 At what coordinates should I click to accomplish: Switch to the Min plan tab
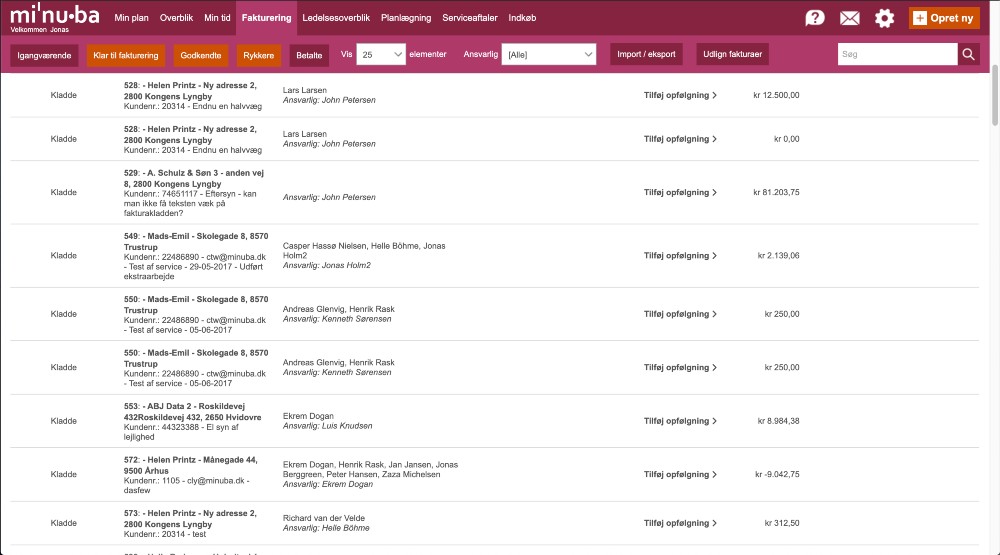tap(132, 19)
